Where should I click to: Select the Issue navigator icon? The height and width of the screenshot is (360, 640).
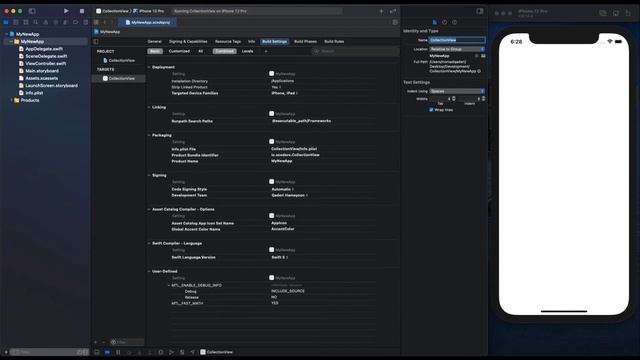click(46, 22)
